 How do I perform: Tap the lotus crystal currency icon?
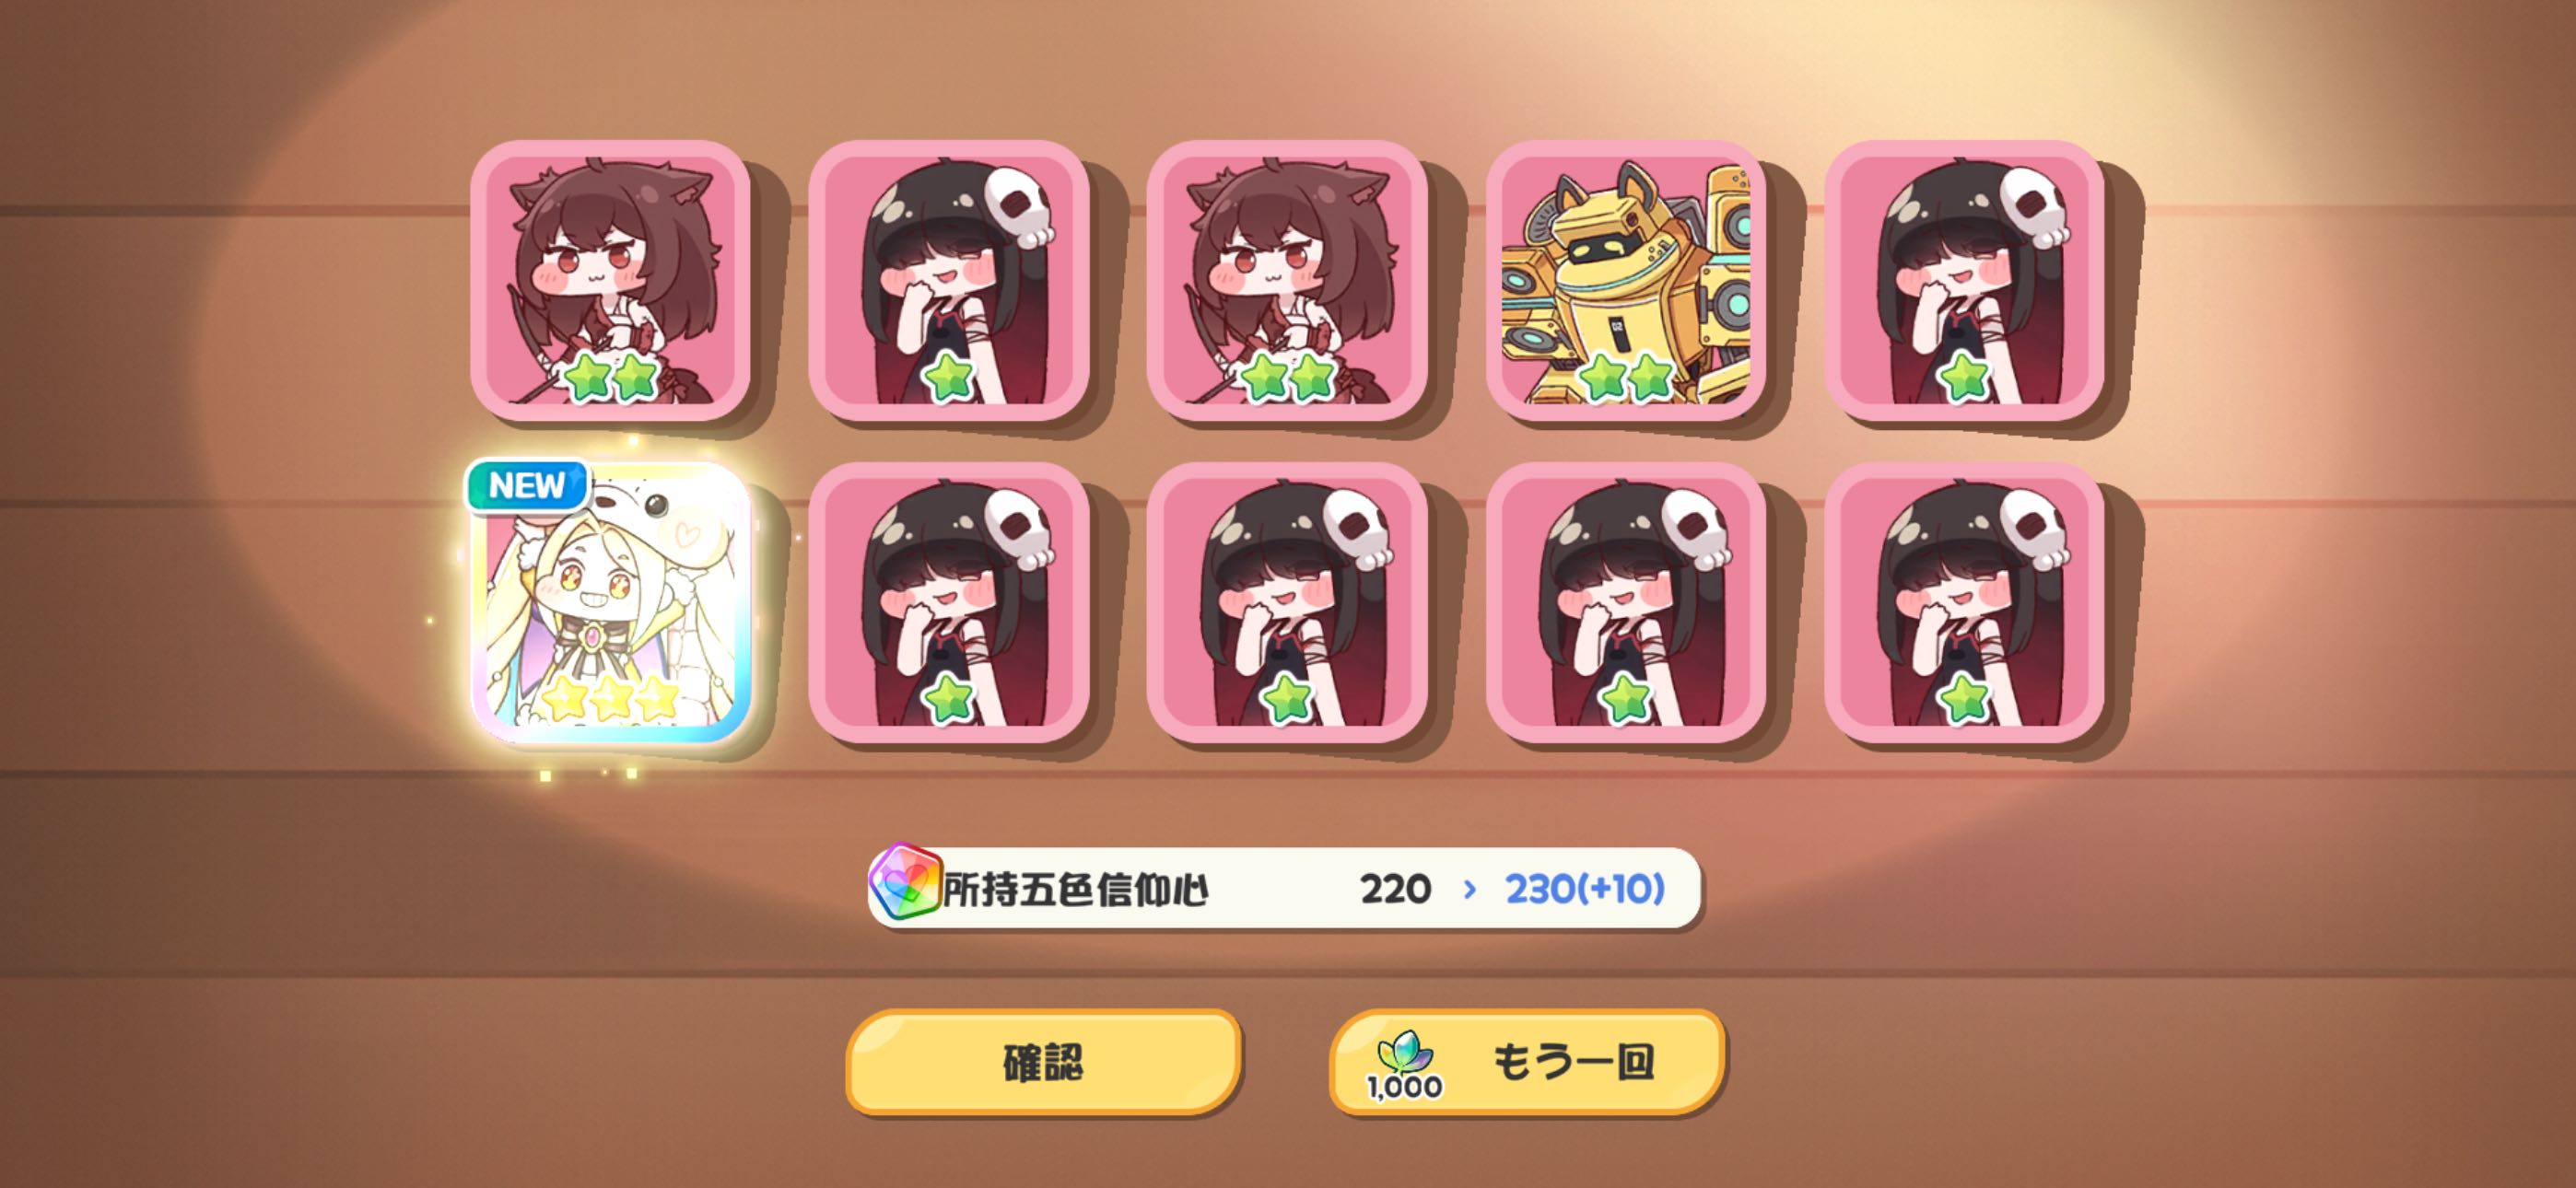click(x=1404, y=1053)
